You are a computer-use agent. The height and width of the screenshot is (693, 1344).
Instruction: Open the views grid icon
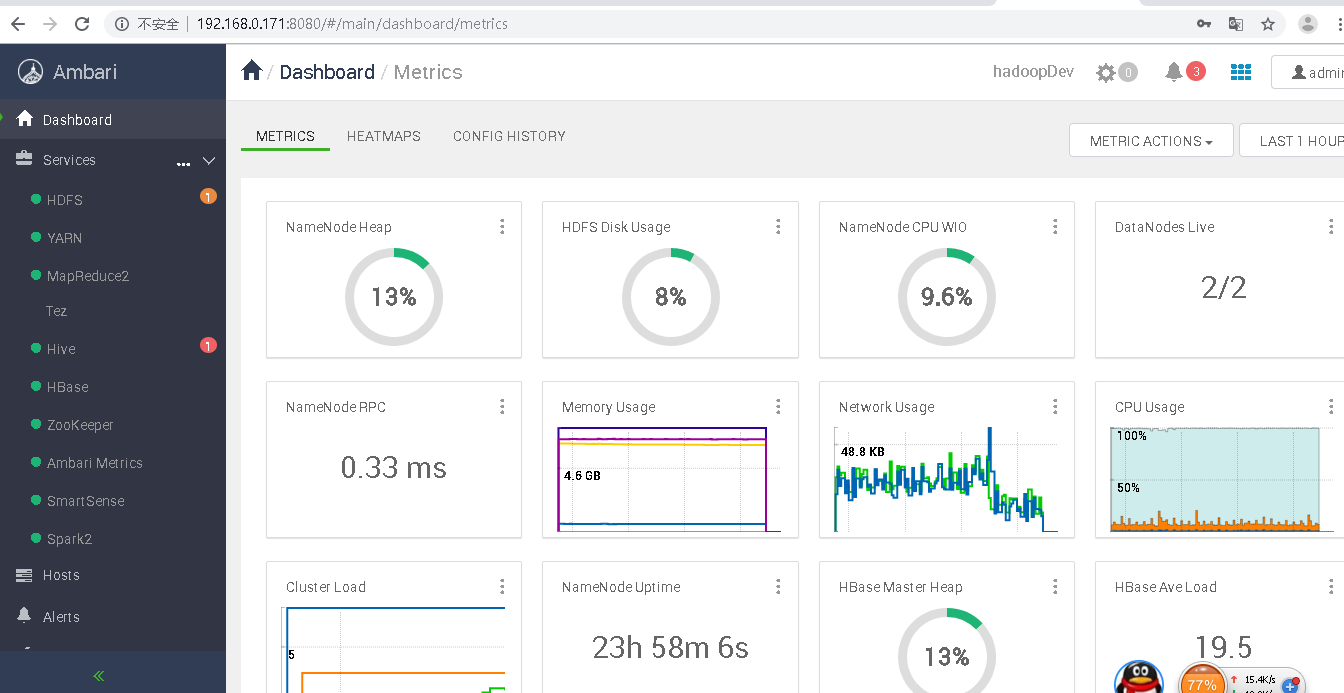1241,72
